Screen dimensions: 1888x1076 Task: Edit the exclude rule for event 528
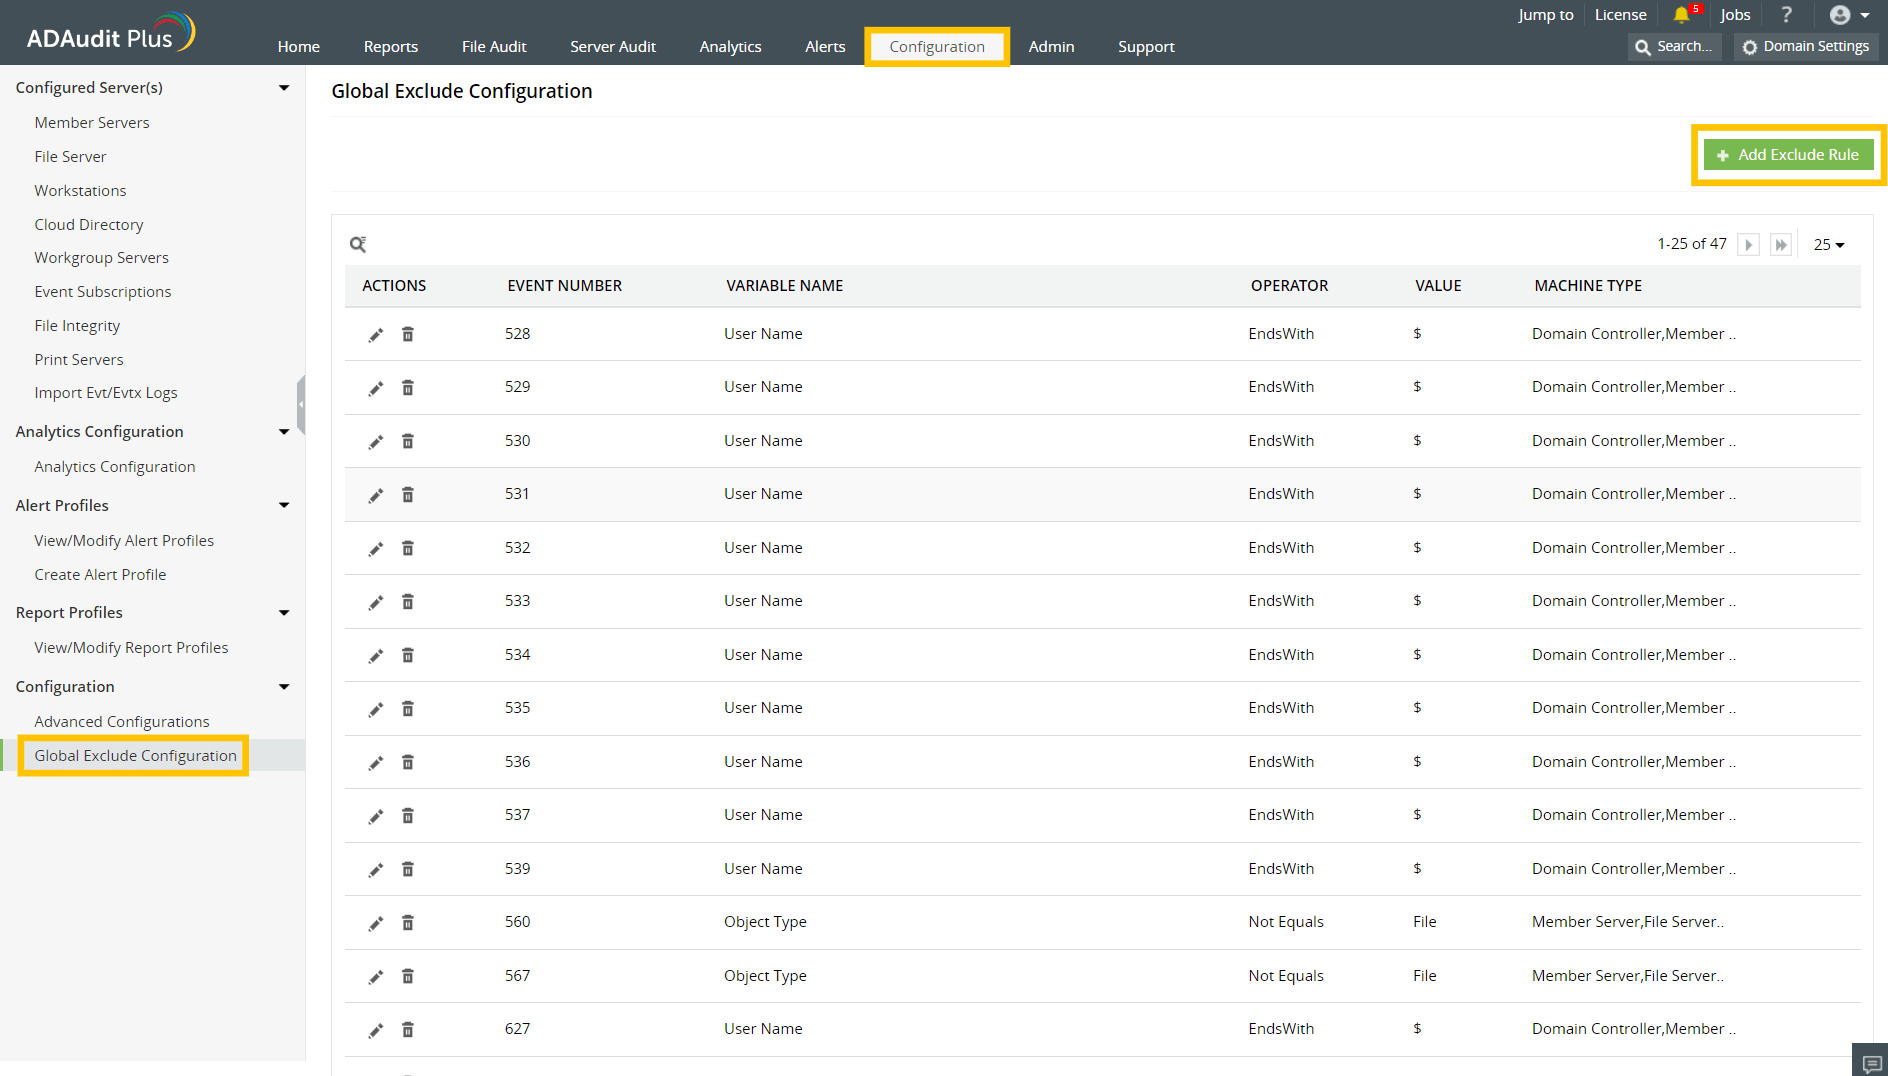[375, 334]
